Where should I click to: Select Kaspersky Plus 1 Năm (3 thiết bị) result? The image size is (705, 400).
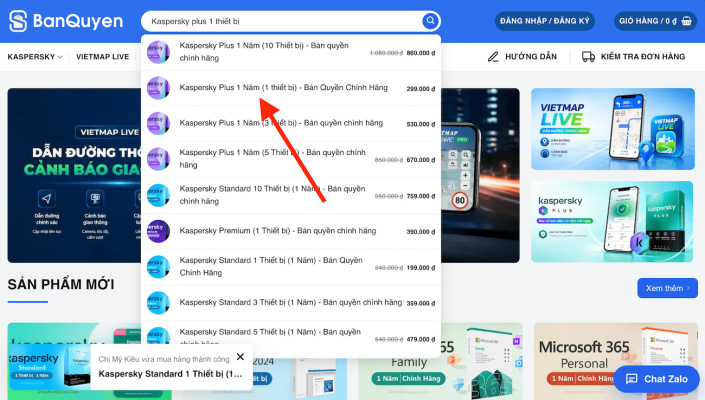pyautogui.click(x=291, y=123)
